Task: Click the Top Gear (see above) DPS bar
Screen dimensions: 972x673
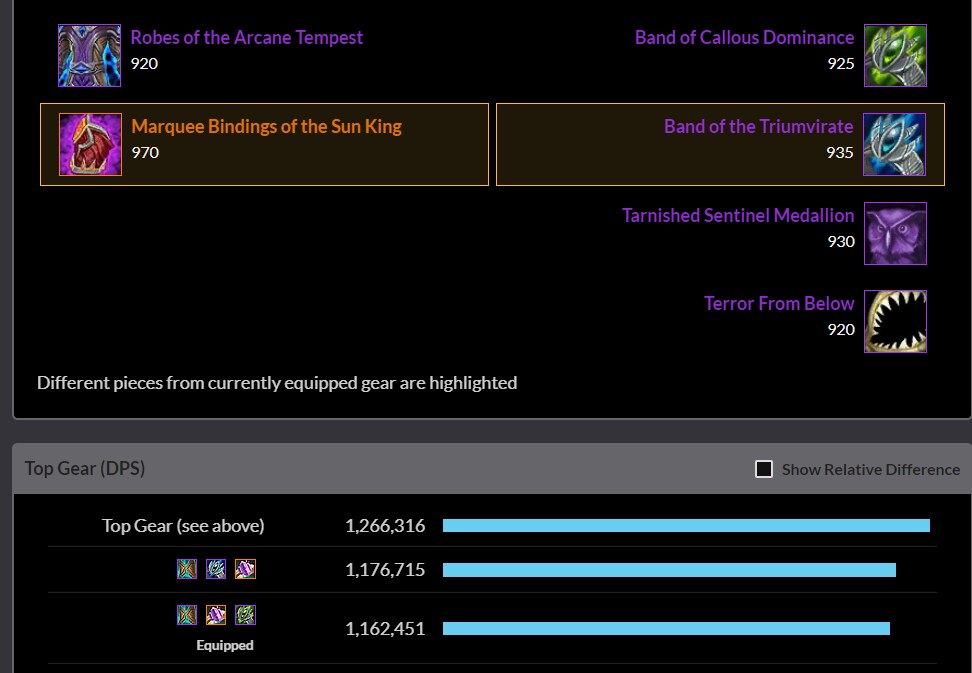Action: click(686, 526)
